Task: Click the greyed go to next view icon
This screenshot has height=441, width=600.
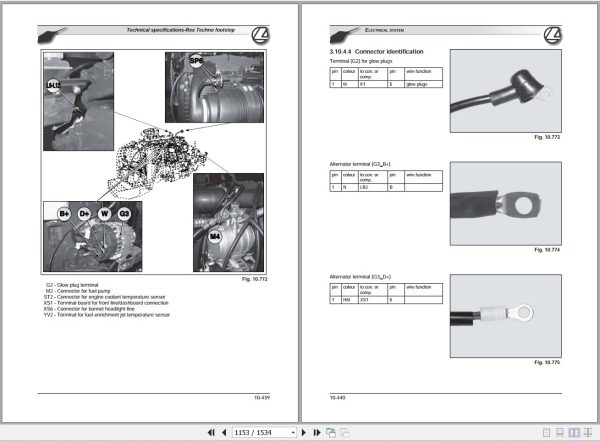Action: 345,433
